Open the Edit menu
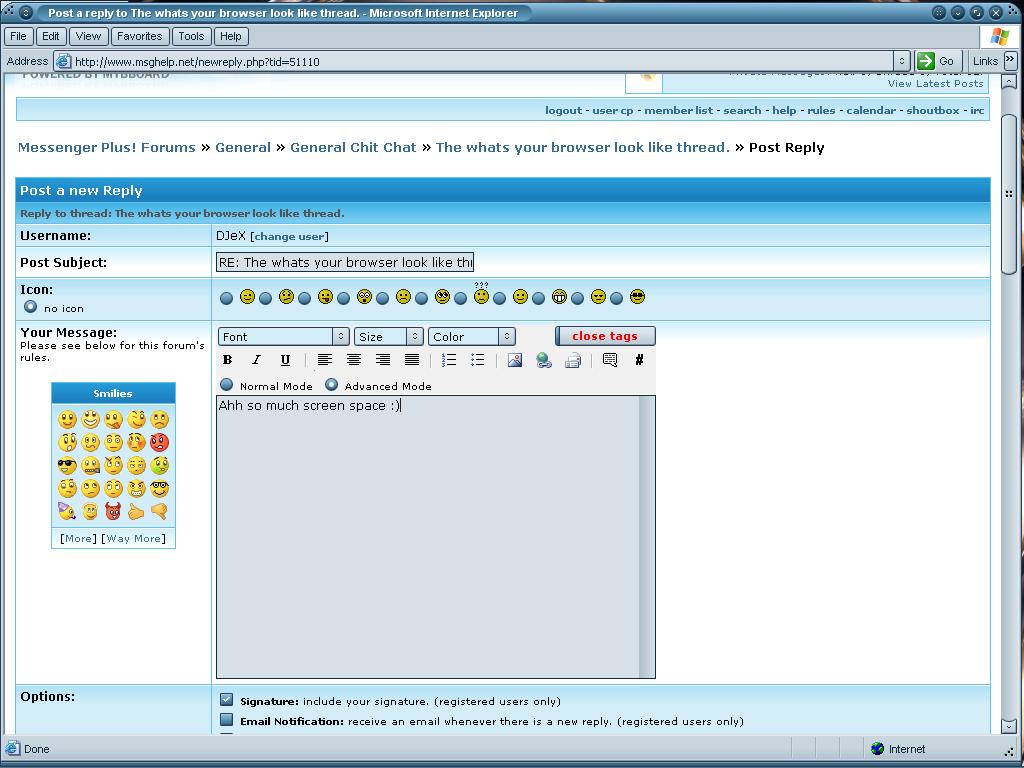 tap(51, 36)
